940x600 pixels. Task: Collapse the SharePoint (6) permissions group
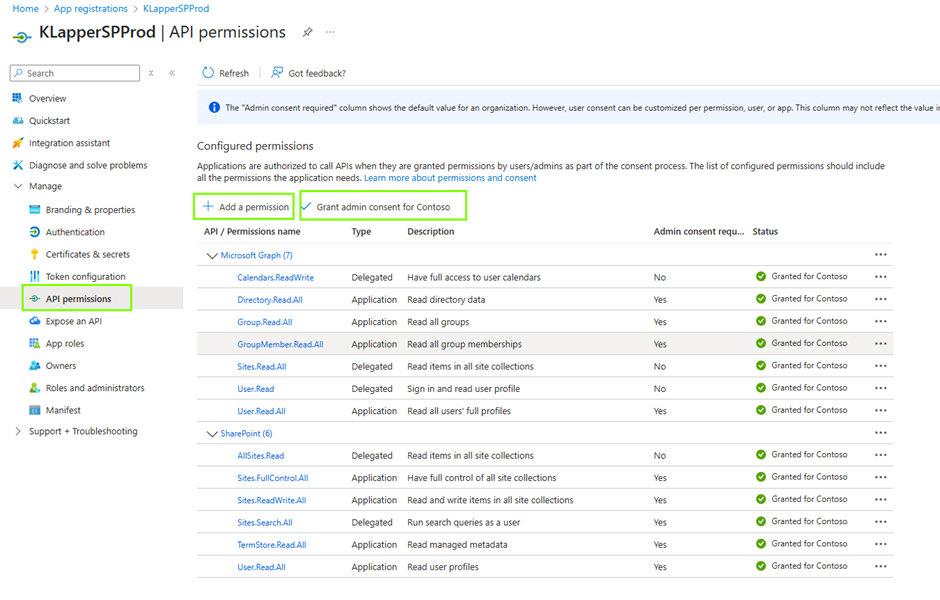click(x=212, y=433)
